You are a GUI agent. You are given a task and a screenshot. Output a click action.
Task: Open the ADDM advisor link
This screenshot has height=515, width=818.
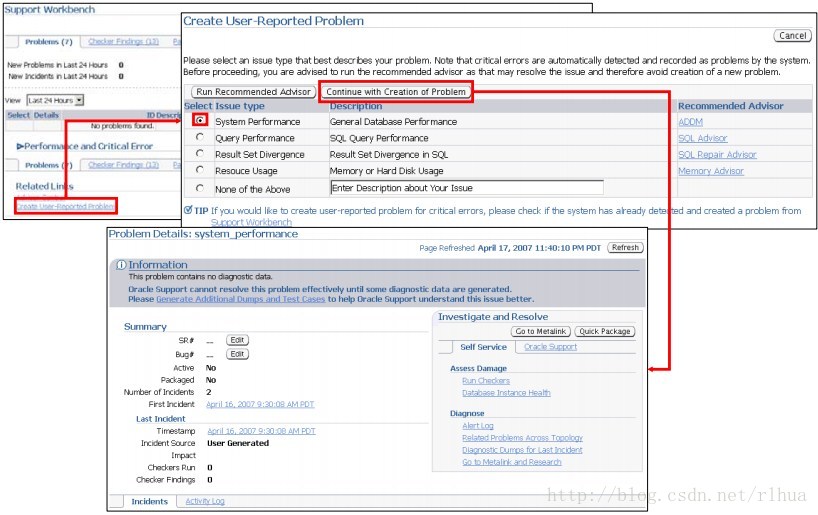(690, 122)
